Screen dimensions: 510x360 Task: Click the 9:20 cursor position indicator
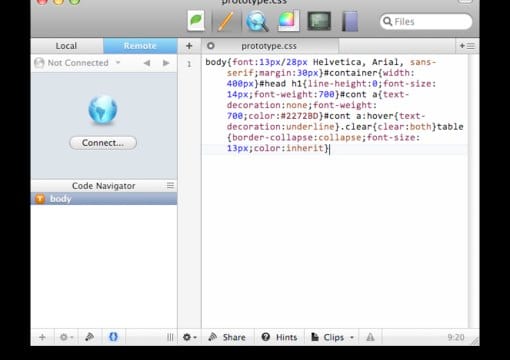(x=456, y=337)
